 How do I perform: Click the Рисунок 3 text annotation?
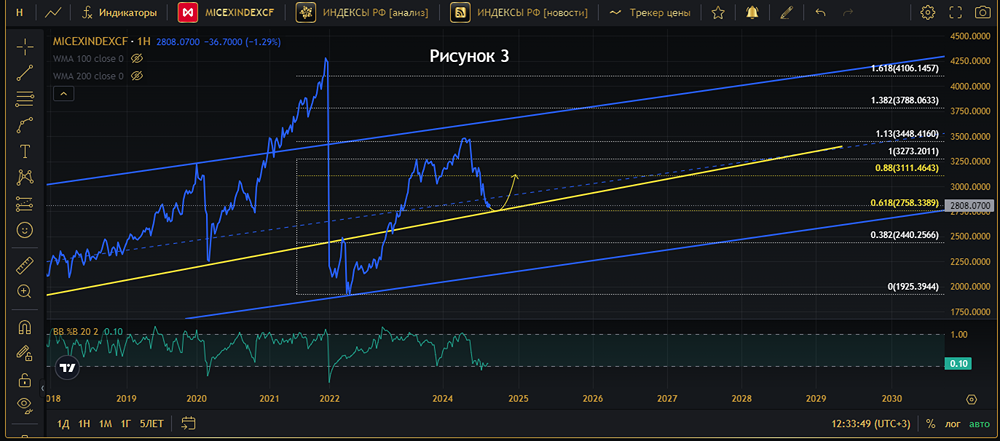tap(469, 56)
